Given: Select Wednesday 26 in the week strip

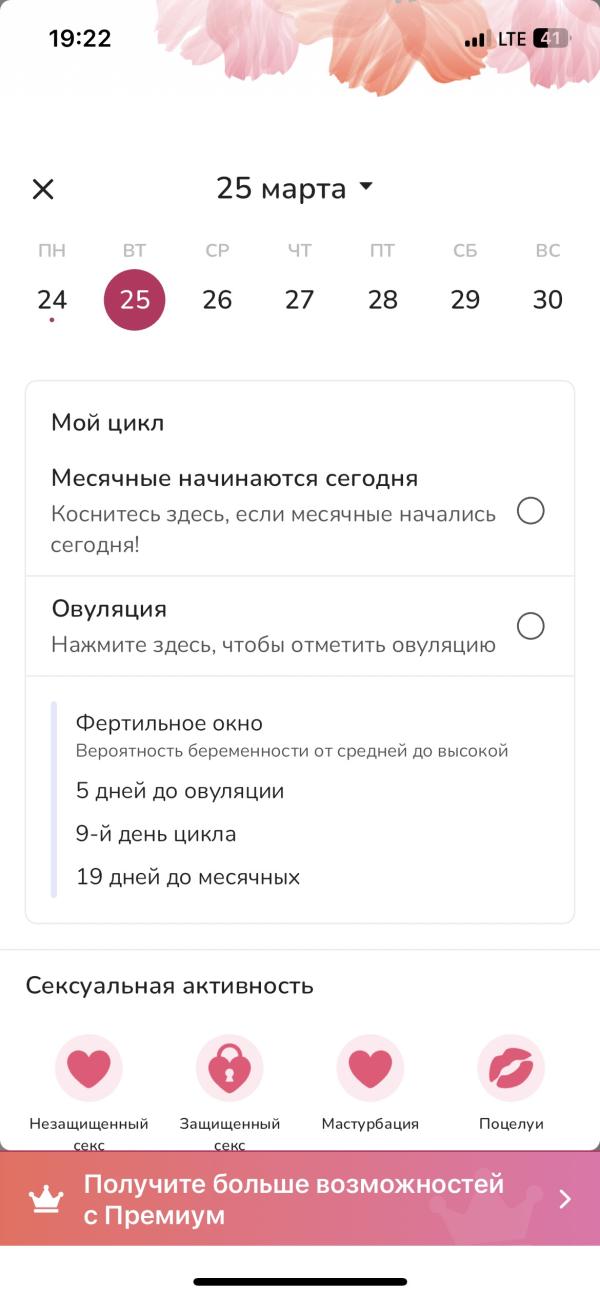Looking at the screenshot, I should (x=217, y=299).
